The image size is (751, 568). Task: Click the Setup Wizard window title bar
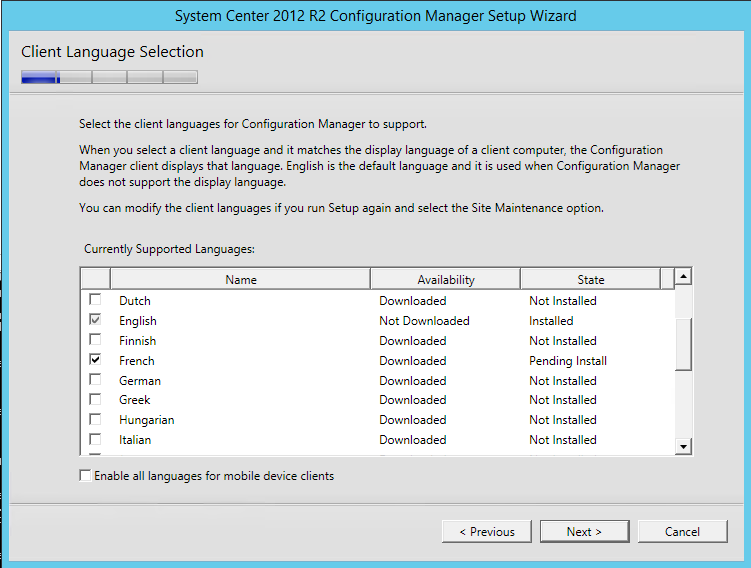click(x=376, y=16)
